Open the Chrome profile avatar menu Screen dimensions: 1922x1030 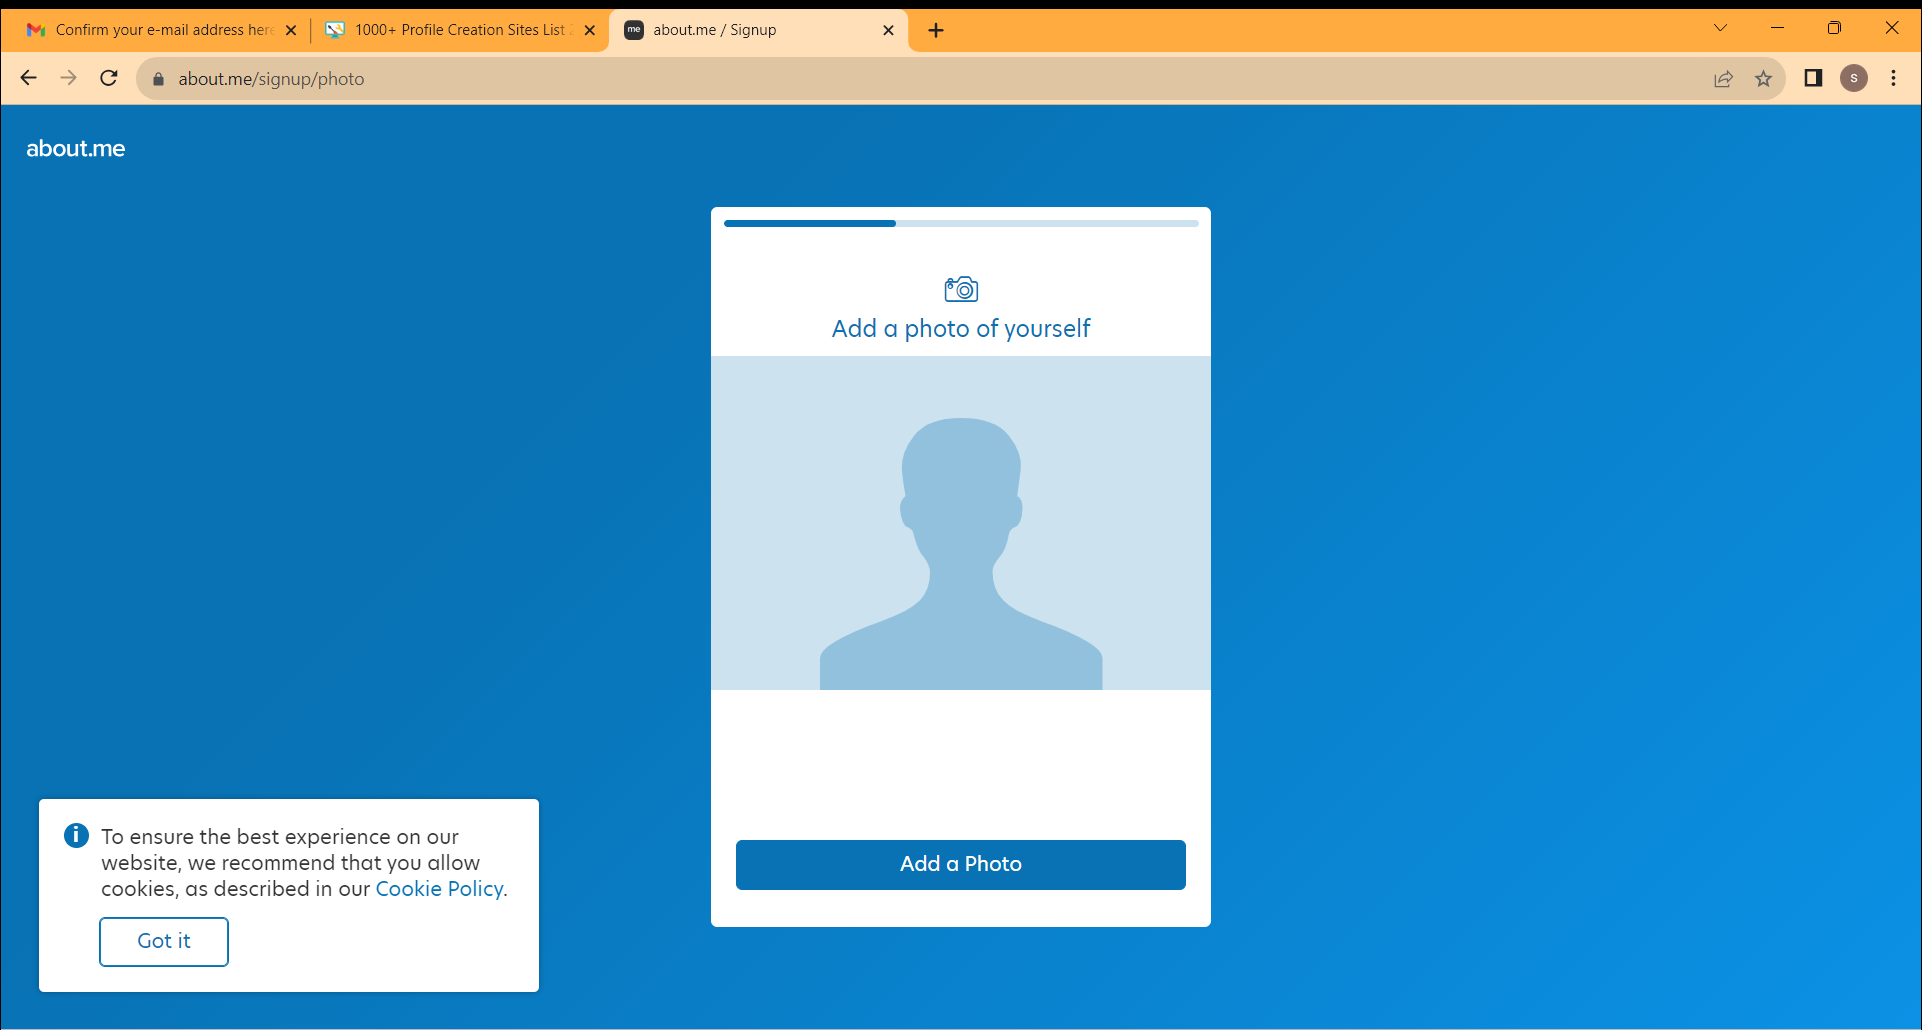click(1853, 78)
